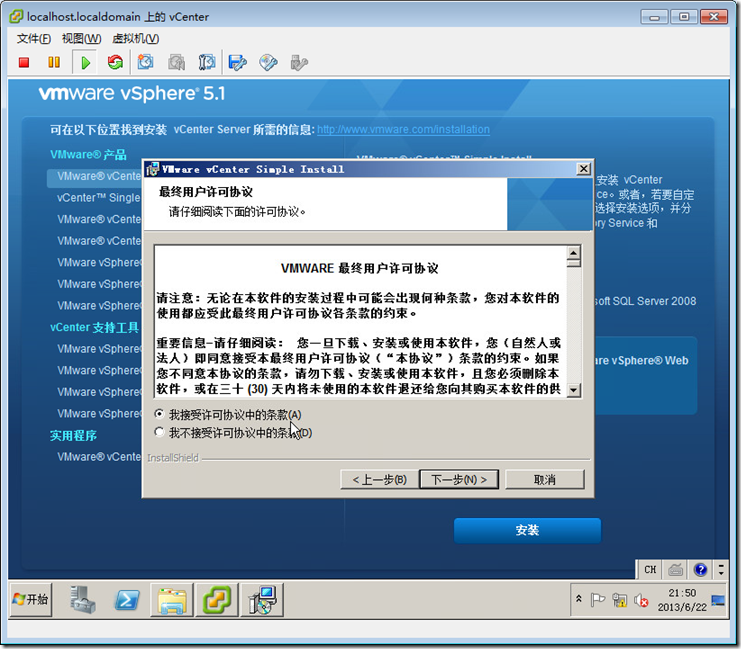Click the Reset VM toolbar icon
The image size is (741, 649).
tap(115, 62)
